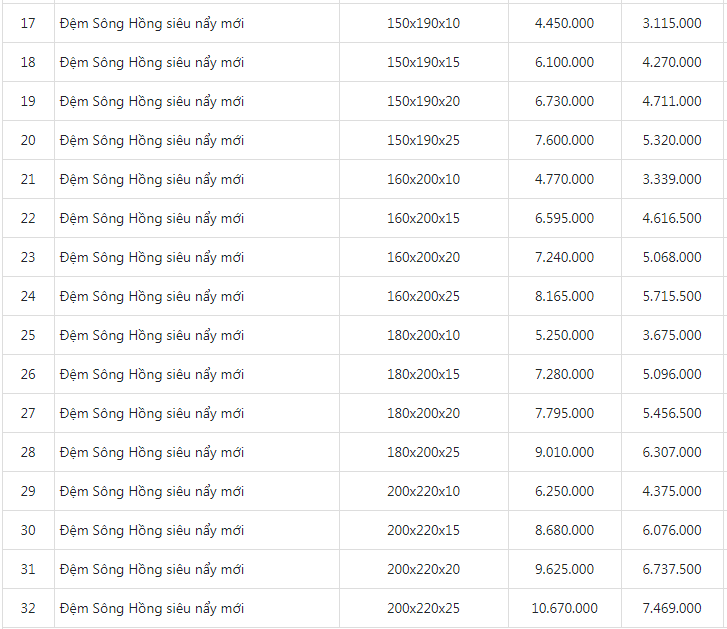Select discounted price 3.115.000
The width and height of the screenshot is (727, 629).
pyautogui.click(x=672, y=23)
